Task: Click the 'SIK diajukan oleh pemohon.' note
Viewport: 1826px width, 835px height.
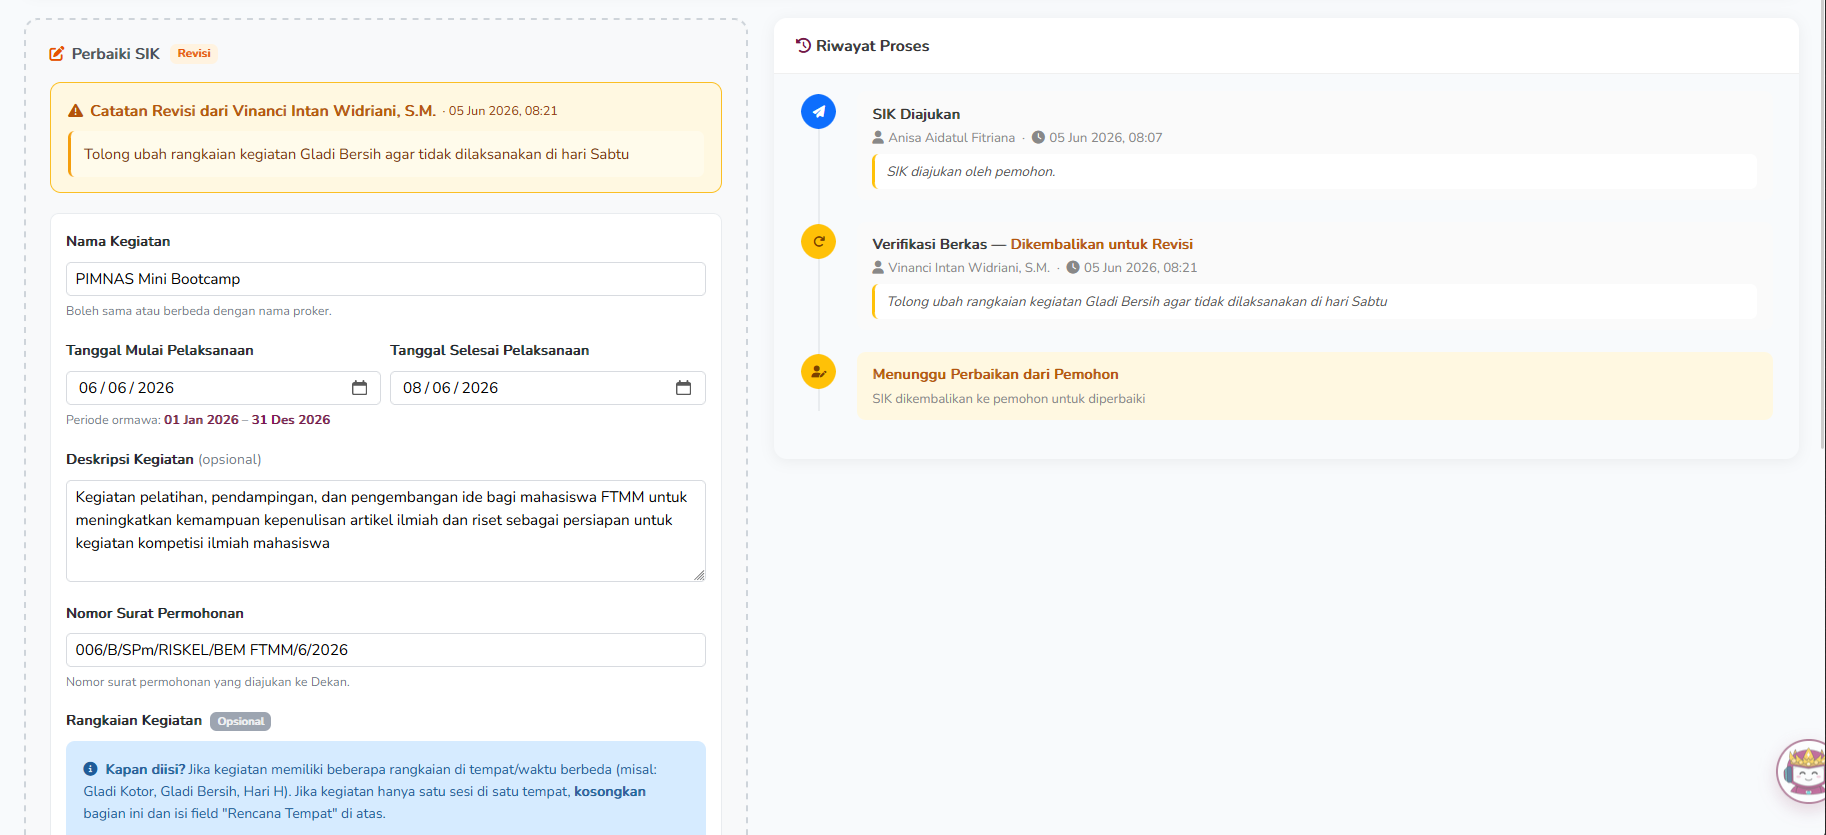Action: click(971, 172)
